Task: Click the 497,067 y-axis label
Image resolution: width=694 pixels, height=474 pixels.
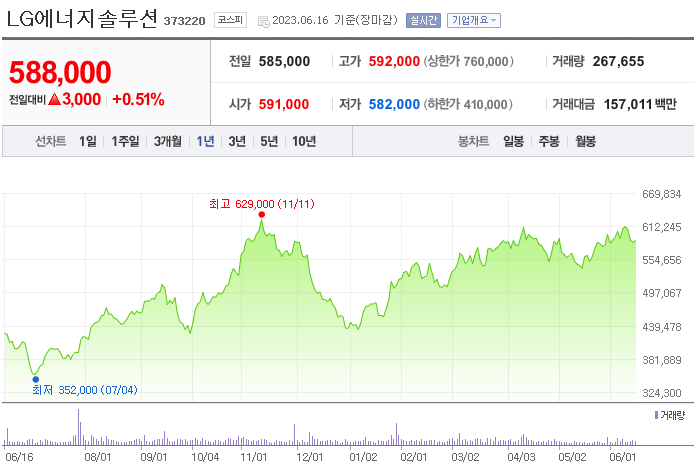Action: [x=662, y=293]
